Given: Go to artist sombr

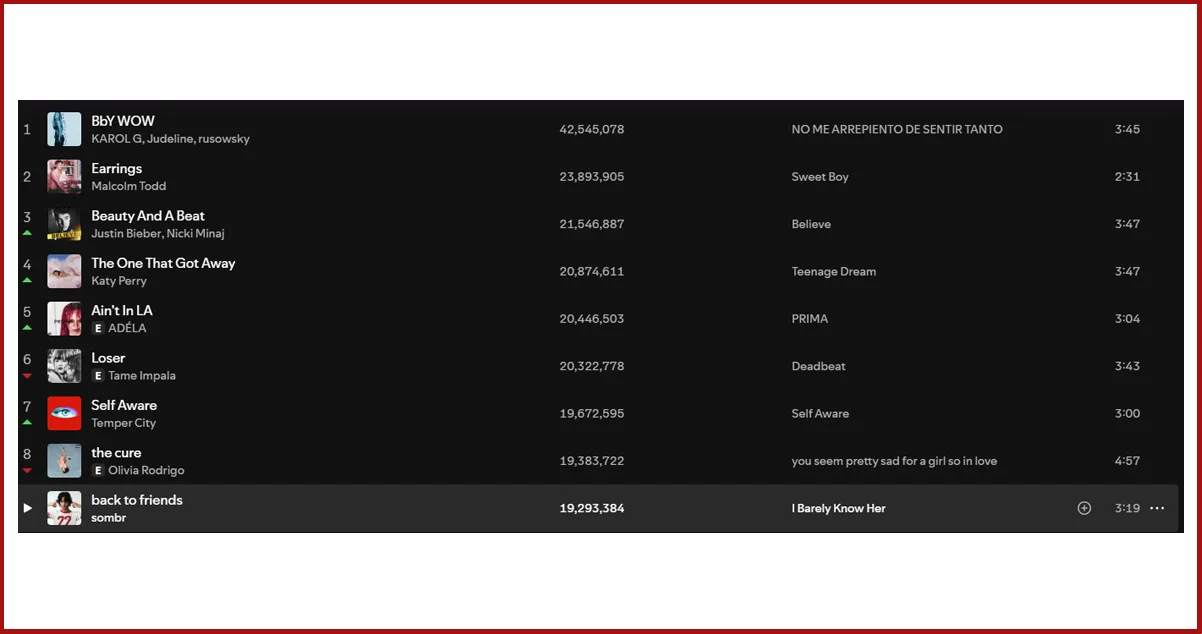Looking at the screenshot, I should [109, 518].
